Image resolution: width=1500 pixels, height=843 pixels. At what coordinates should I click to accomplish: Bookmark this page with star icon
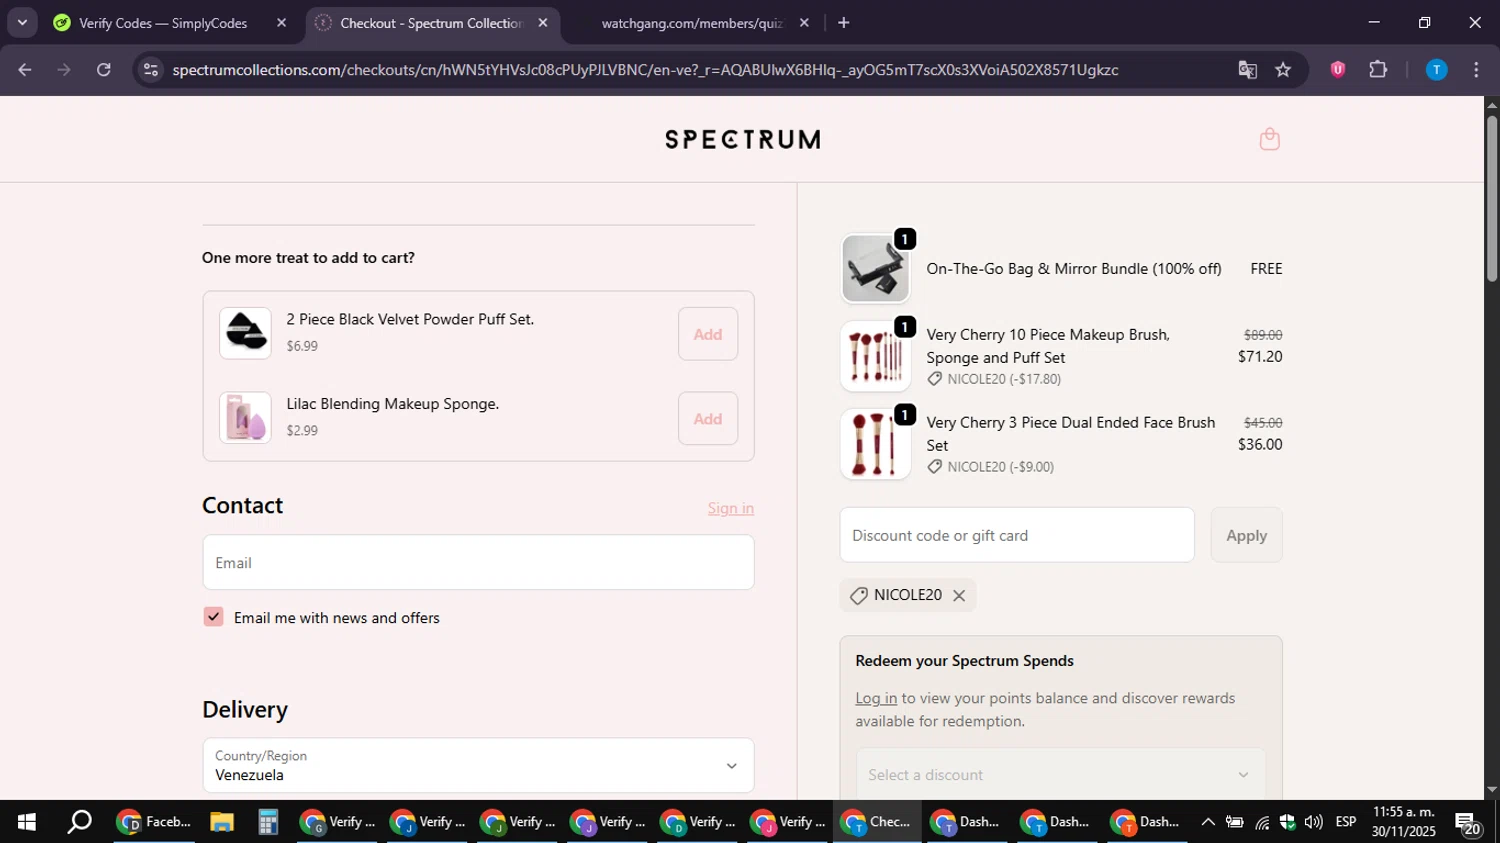[x=1283, y=70]
